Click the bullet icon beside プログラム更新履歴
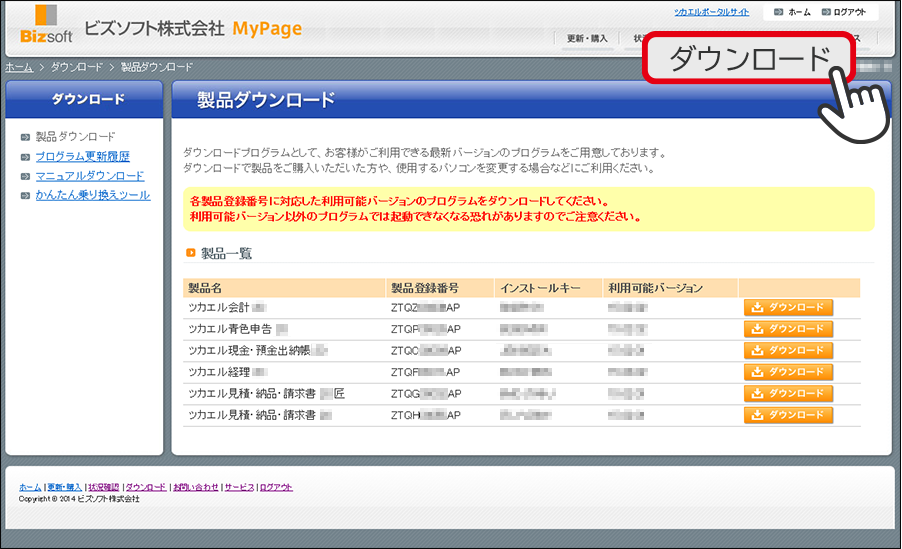The height and width of the screenshot is (549, 902). [25, 157]
